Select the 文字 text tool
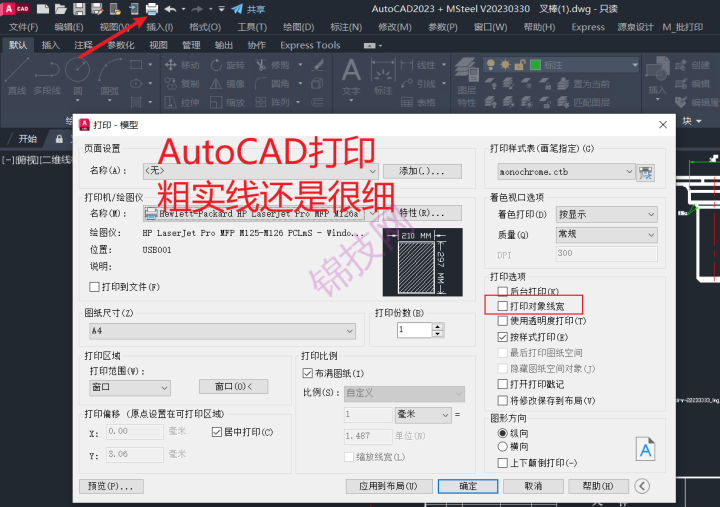720x507 pixels. click(351, 77)
